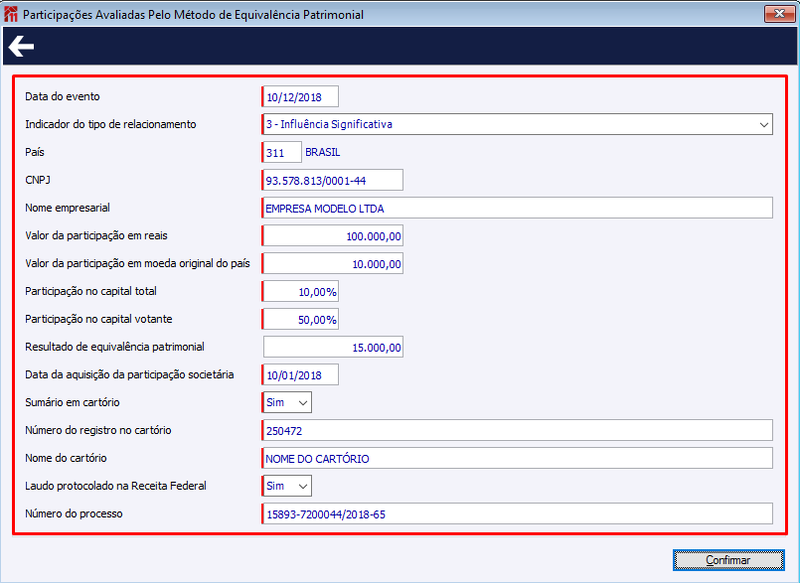
Task: Click 'Valor da participação em moeda original' label
Action: (138, 263)
